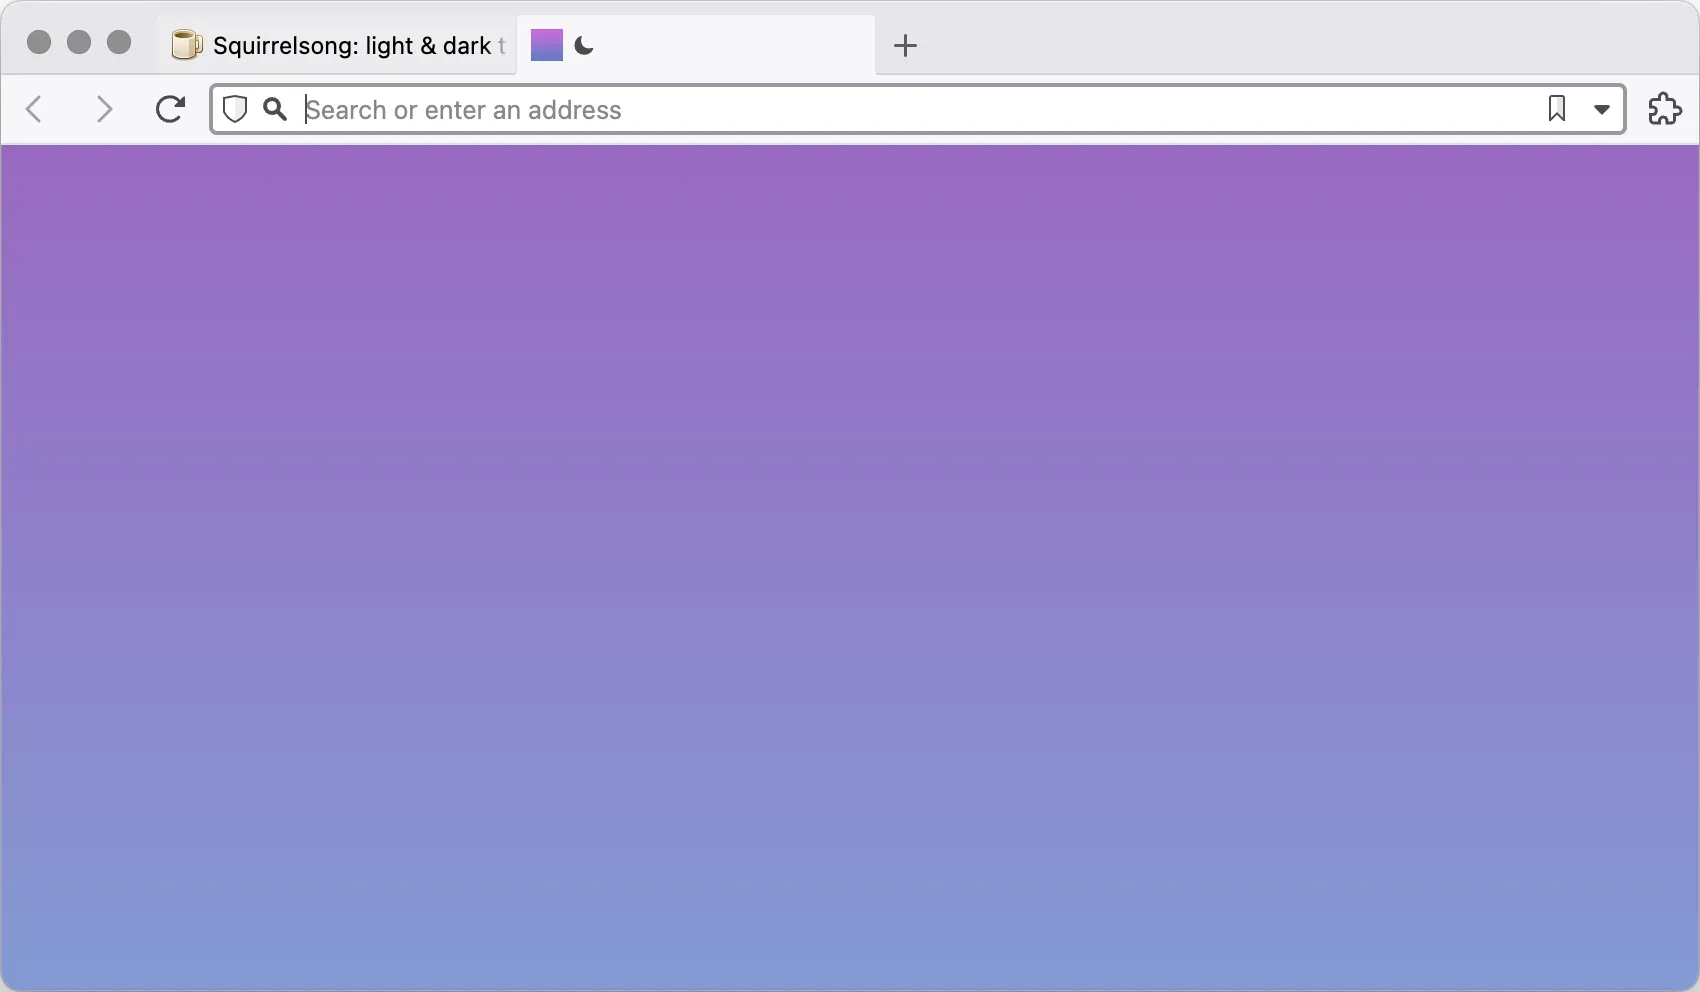Open the address bar dropdown arrow
This screenshot has height=992, width=1700.
(1602, 110)
